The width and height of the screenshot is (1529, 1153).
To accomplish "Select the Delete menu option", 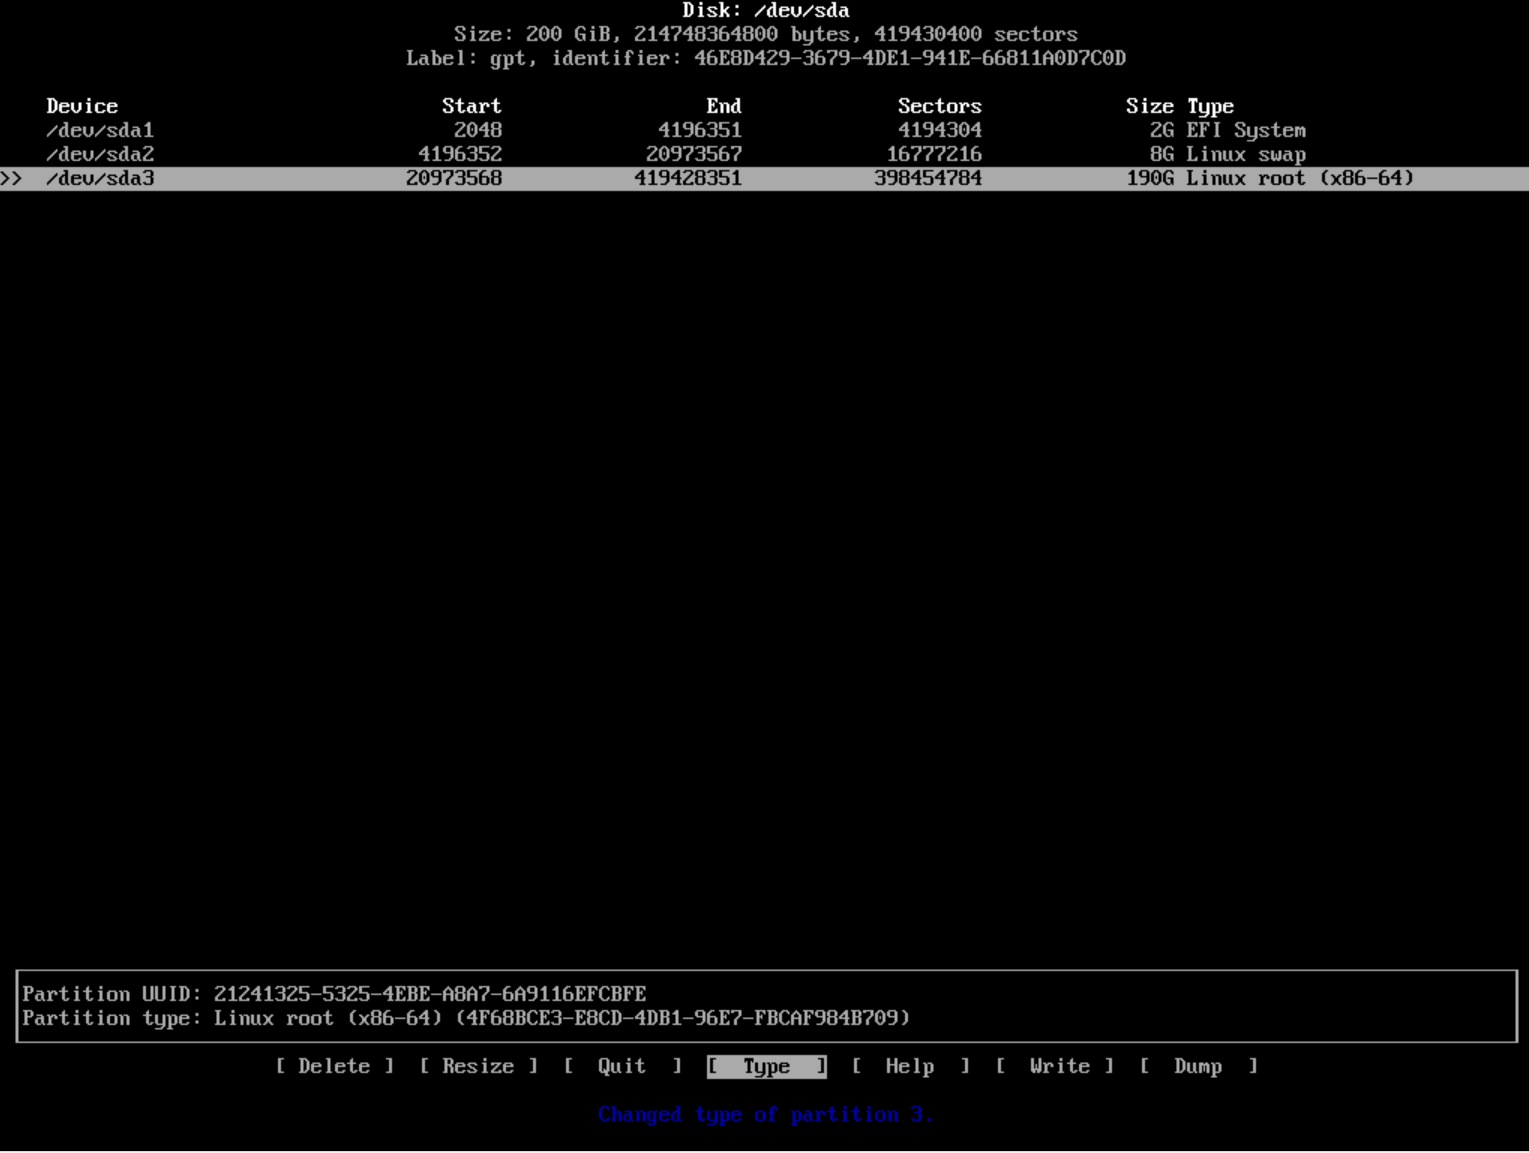I will point(334,1066).
